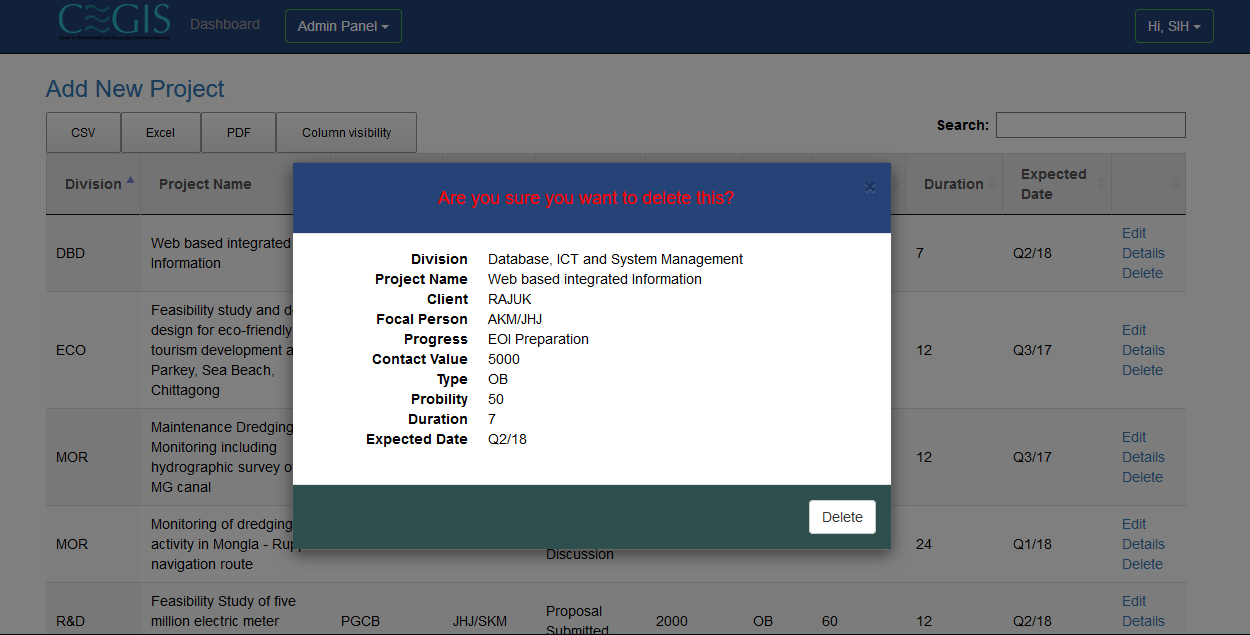This screenshot has width=1250, height=635.
Task: Export the project list to Excel
Action: click(160, 131)
